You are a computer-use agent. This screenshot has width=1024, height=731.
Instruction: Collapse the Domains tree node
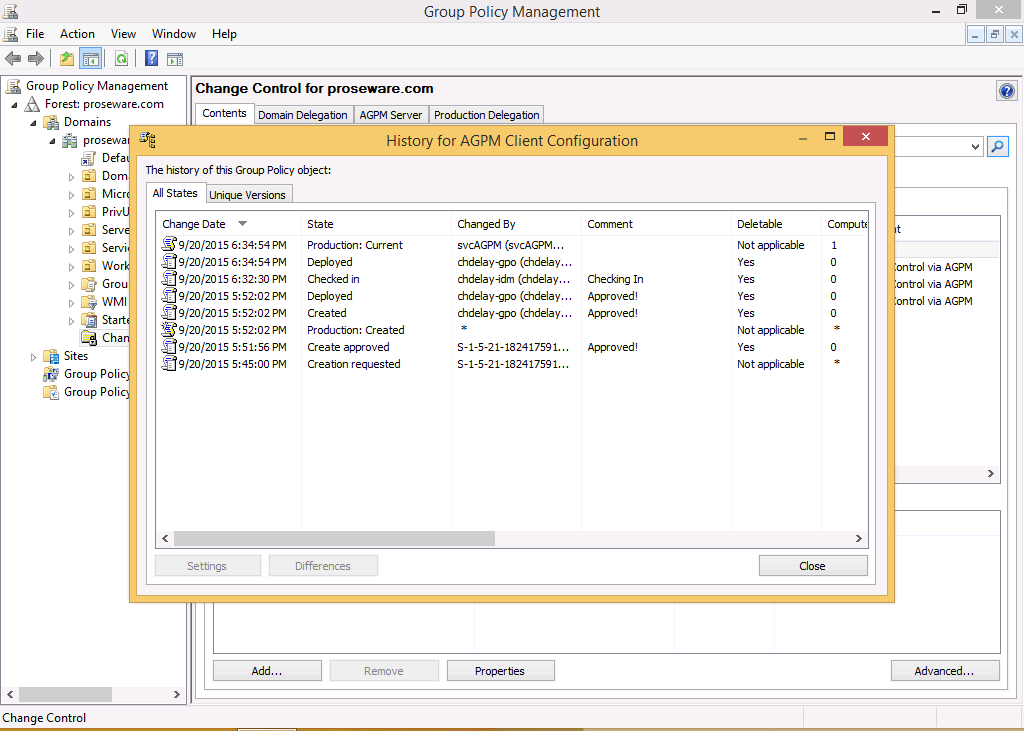click(x=33, y=122)
